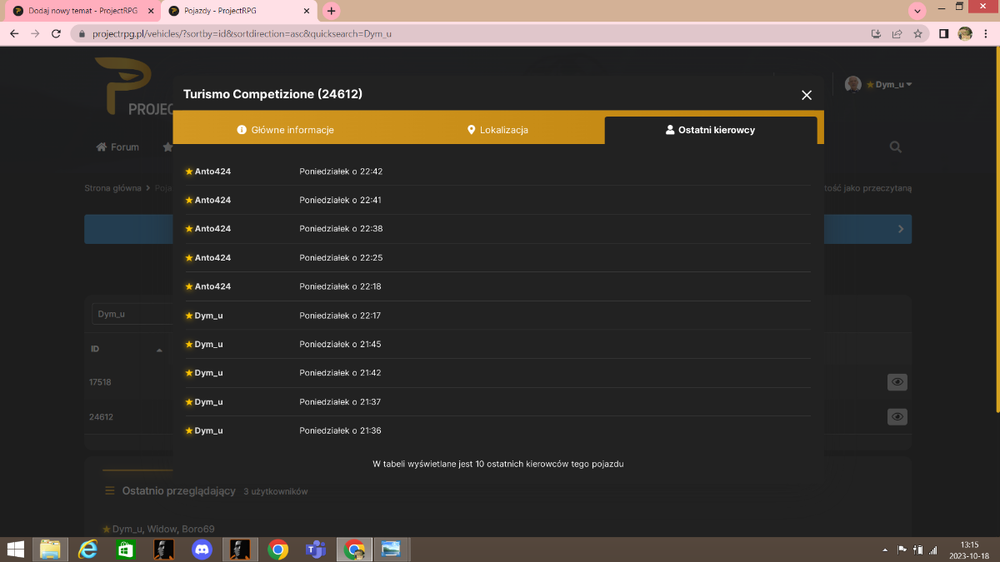Viewport: 1000px width, 562px height.
Task: Switch to Główne informacje tab
Action: point(285,129)
